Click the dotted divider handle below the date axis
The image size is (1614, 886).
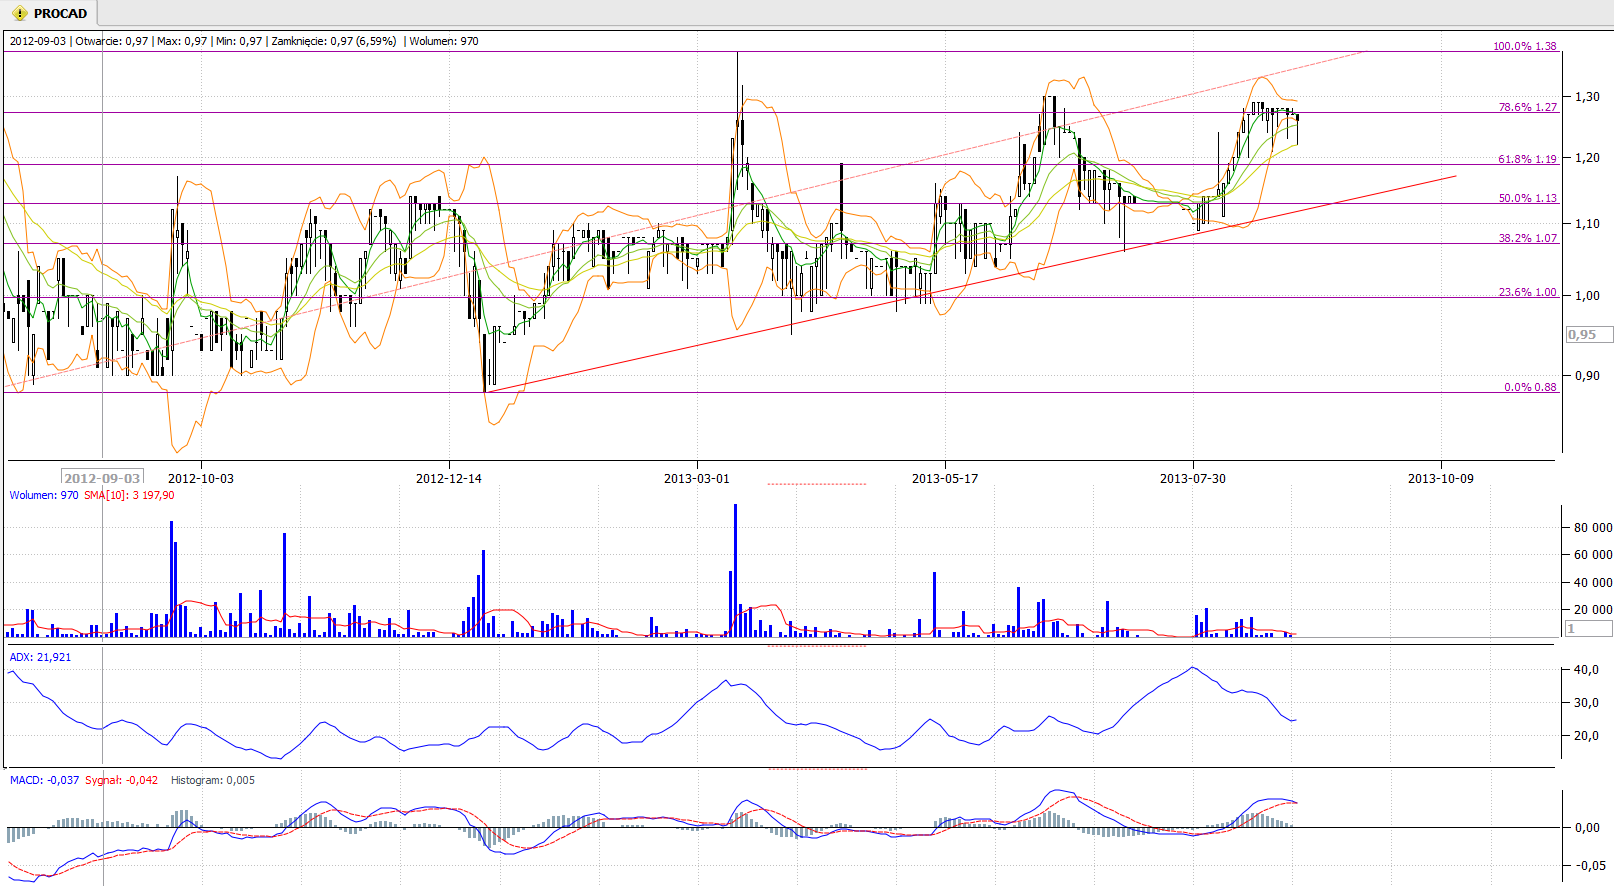point(817,484)
